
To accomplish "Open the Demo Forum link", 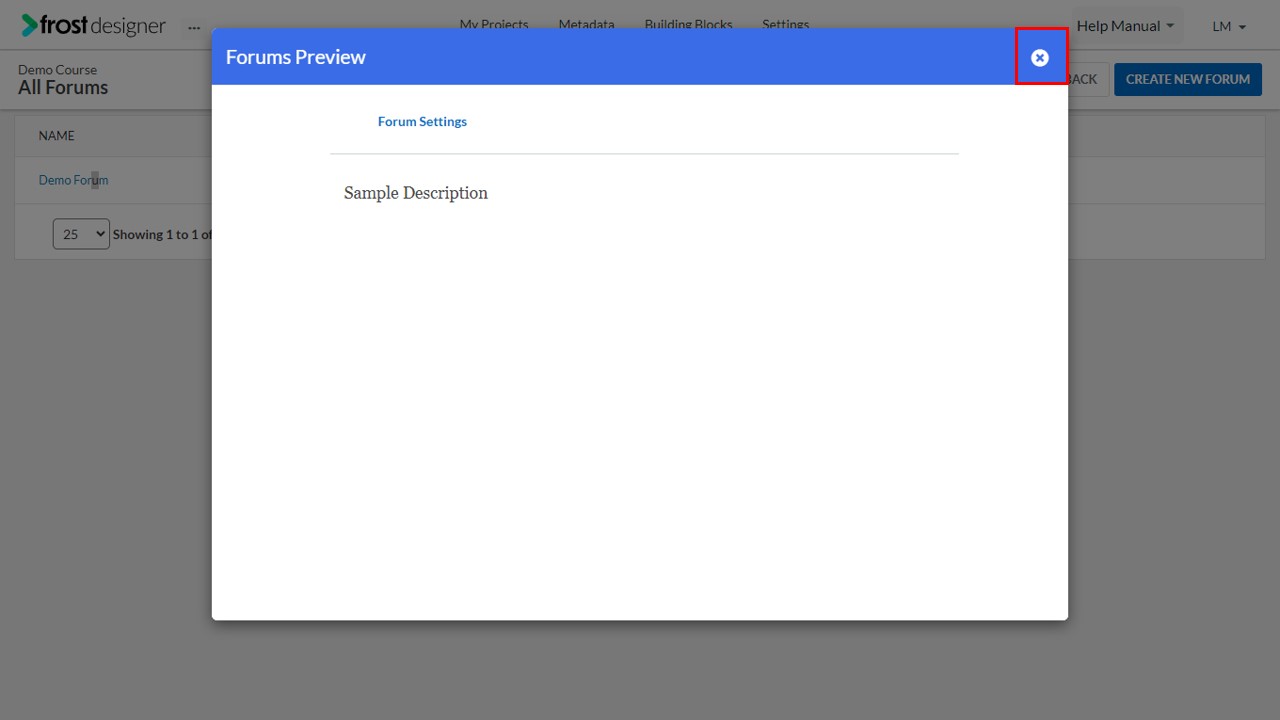I will pyautogui.click(x=73, y=180).
